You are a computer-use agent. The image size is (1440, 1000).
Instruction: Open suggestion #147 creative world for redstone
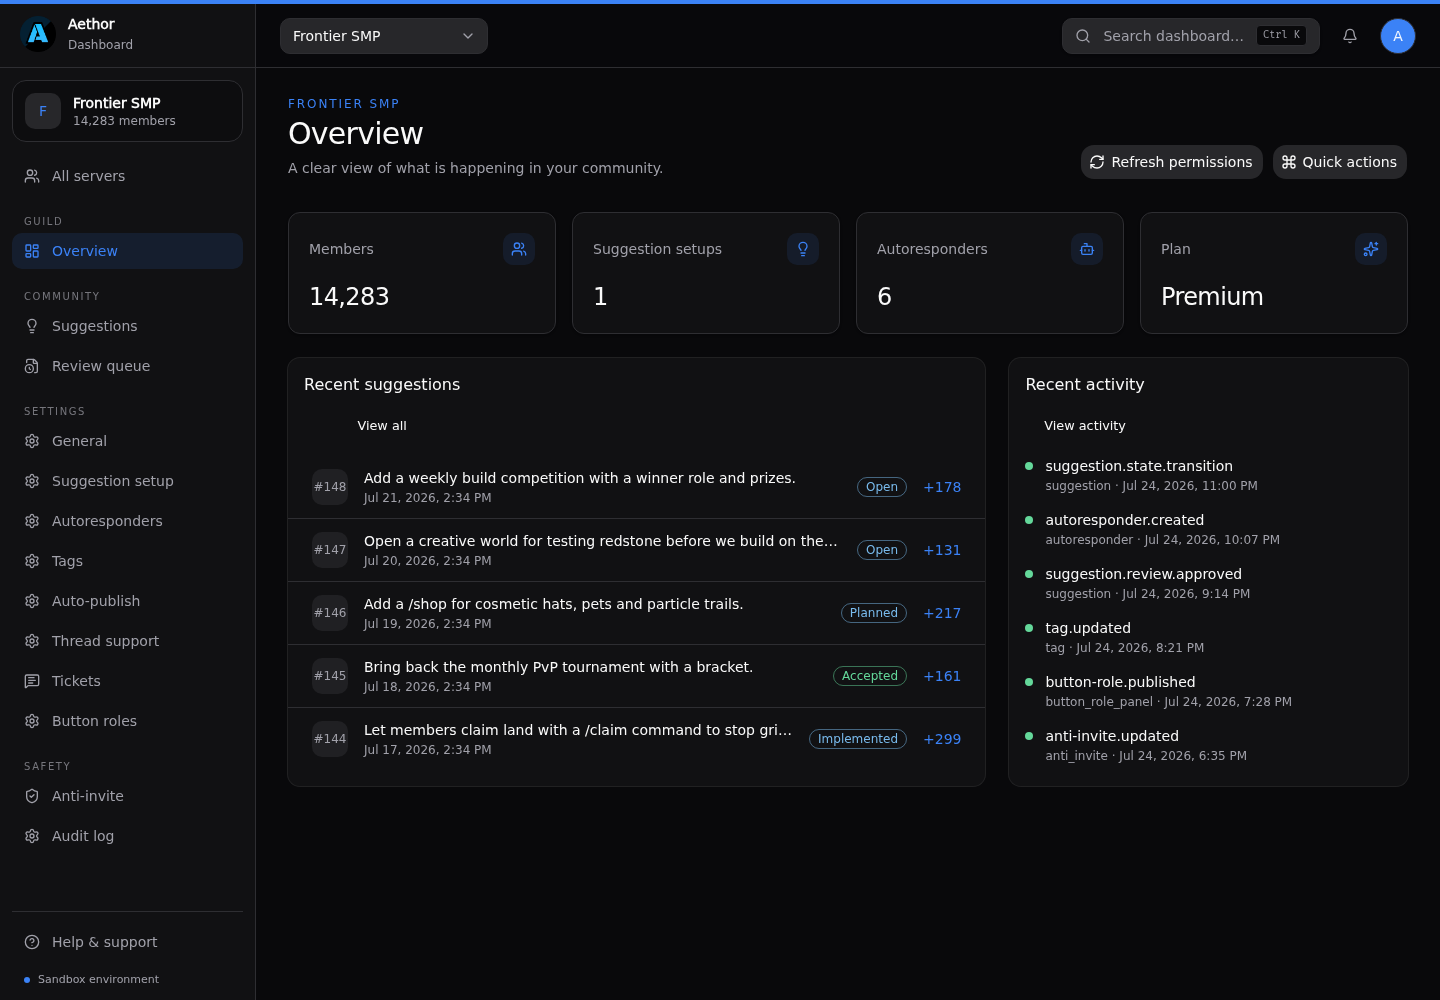[636, 550]
